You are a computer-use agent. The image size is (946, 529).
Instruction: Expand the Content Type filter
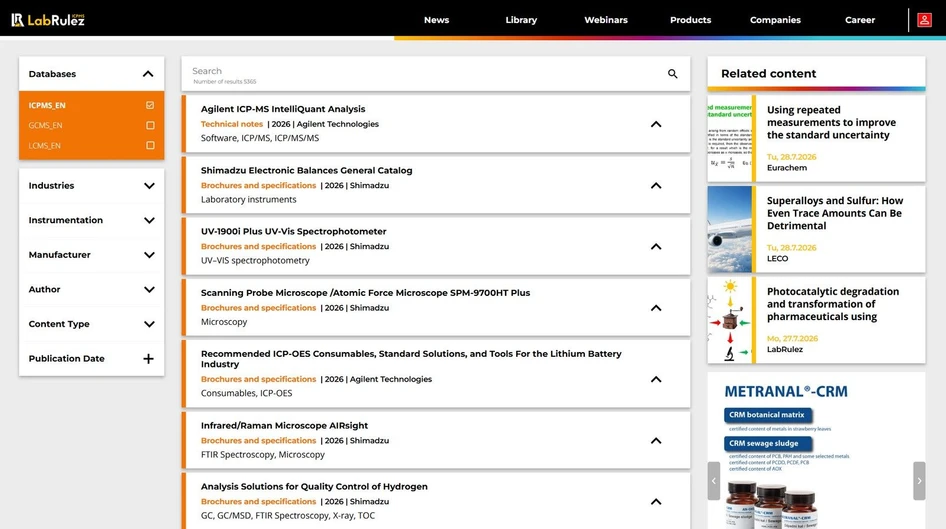149,324
